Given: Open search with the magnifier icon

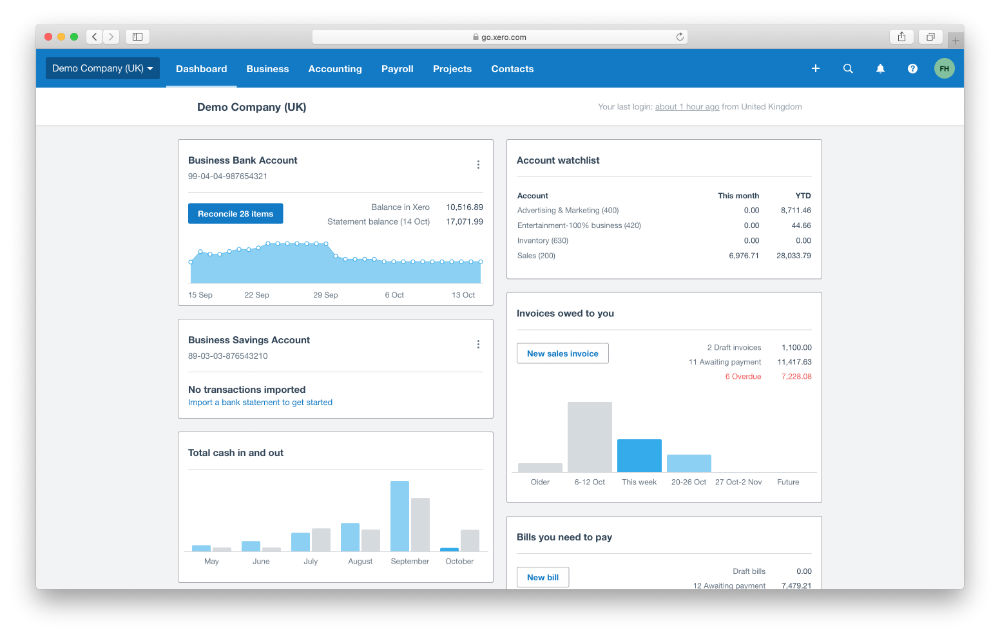Looking at the screenshot, I should (x=848, y=68).
